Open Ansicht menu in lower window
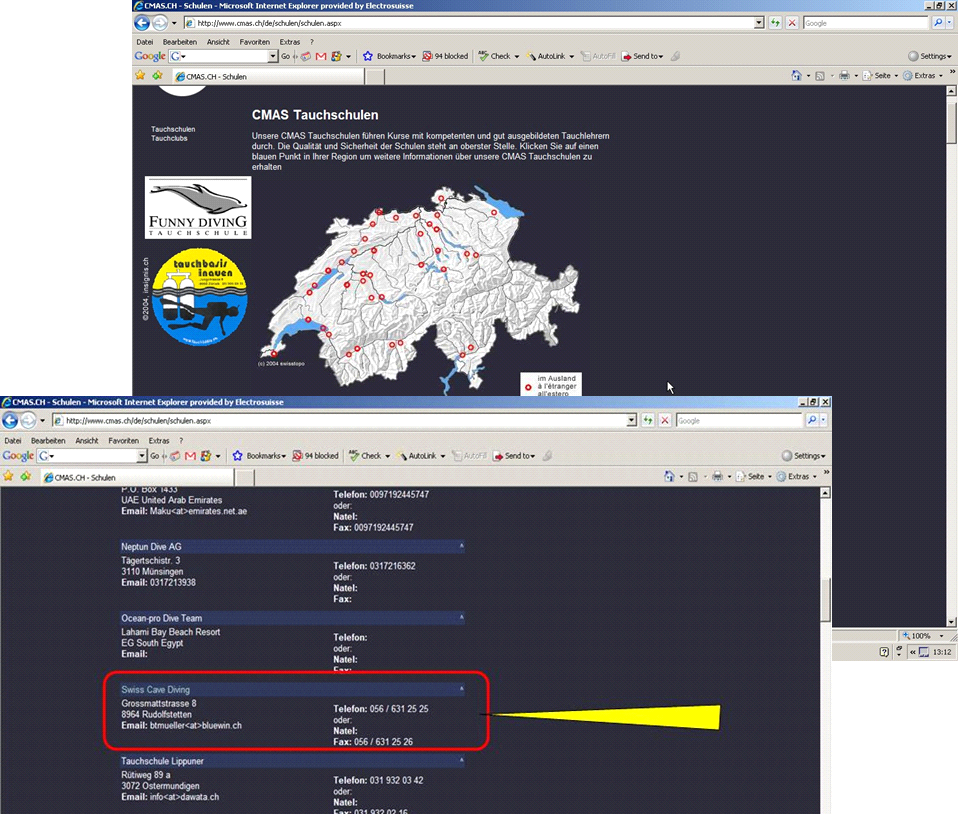959x815 pixels. pos(87,441)
